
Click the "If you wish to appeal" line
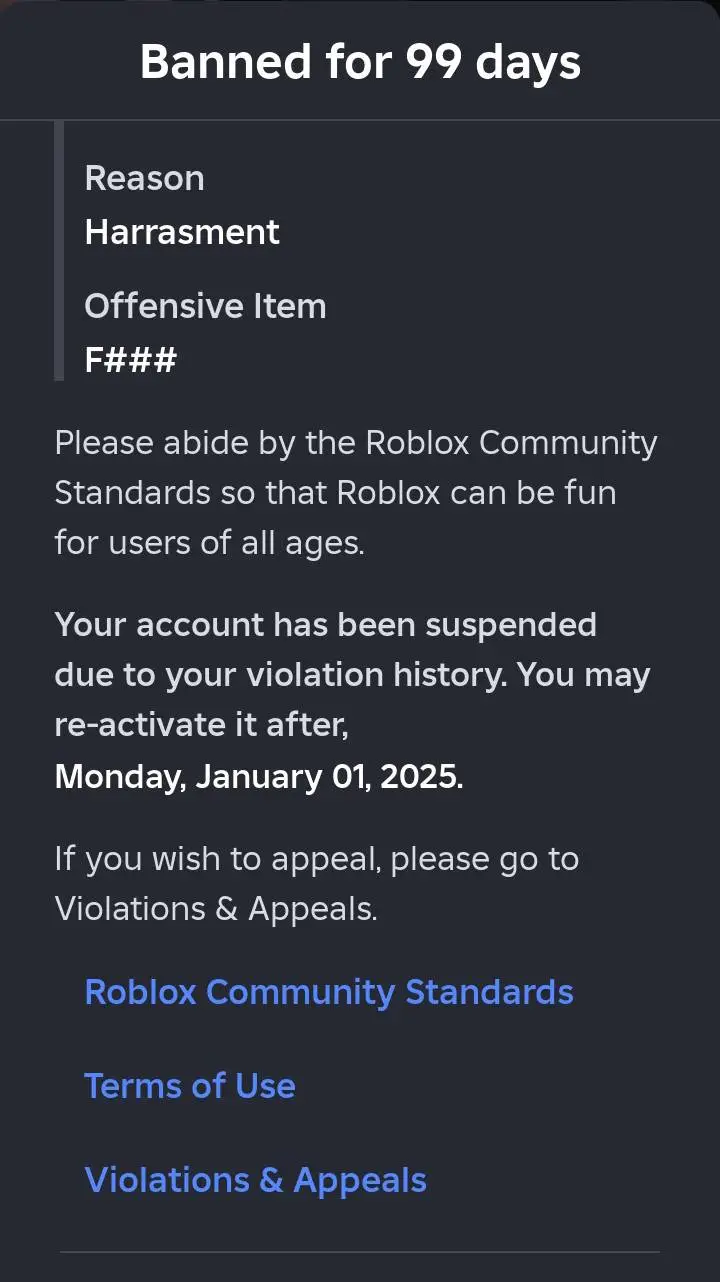(x=316, y=859)
